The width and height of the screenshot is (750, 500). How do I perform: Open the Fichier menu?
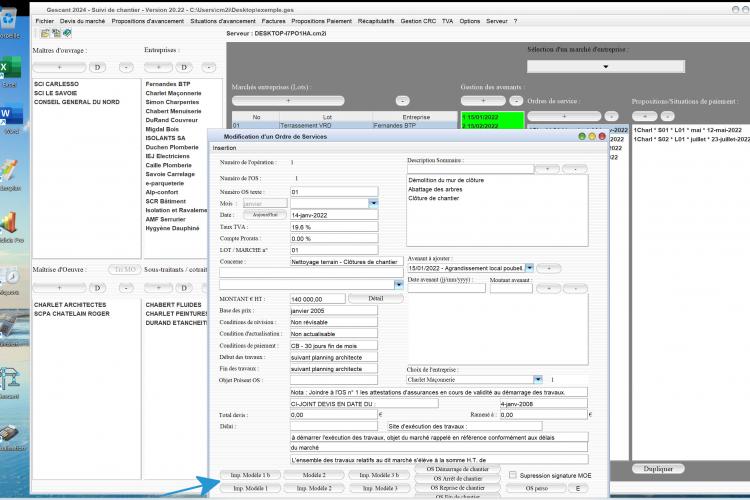point(44,21)
